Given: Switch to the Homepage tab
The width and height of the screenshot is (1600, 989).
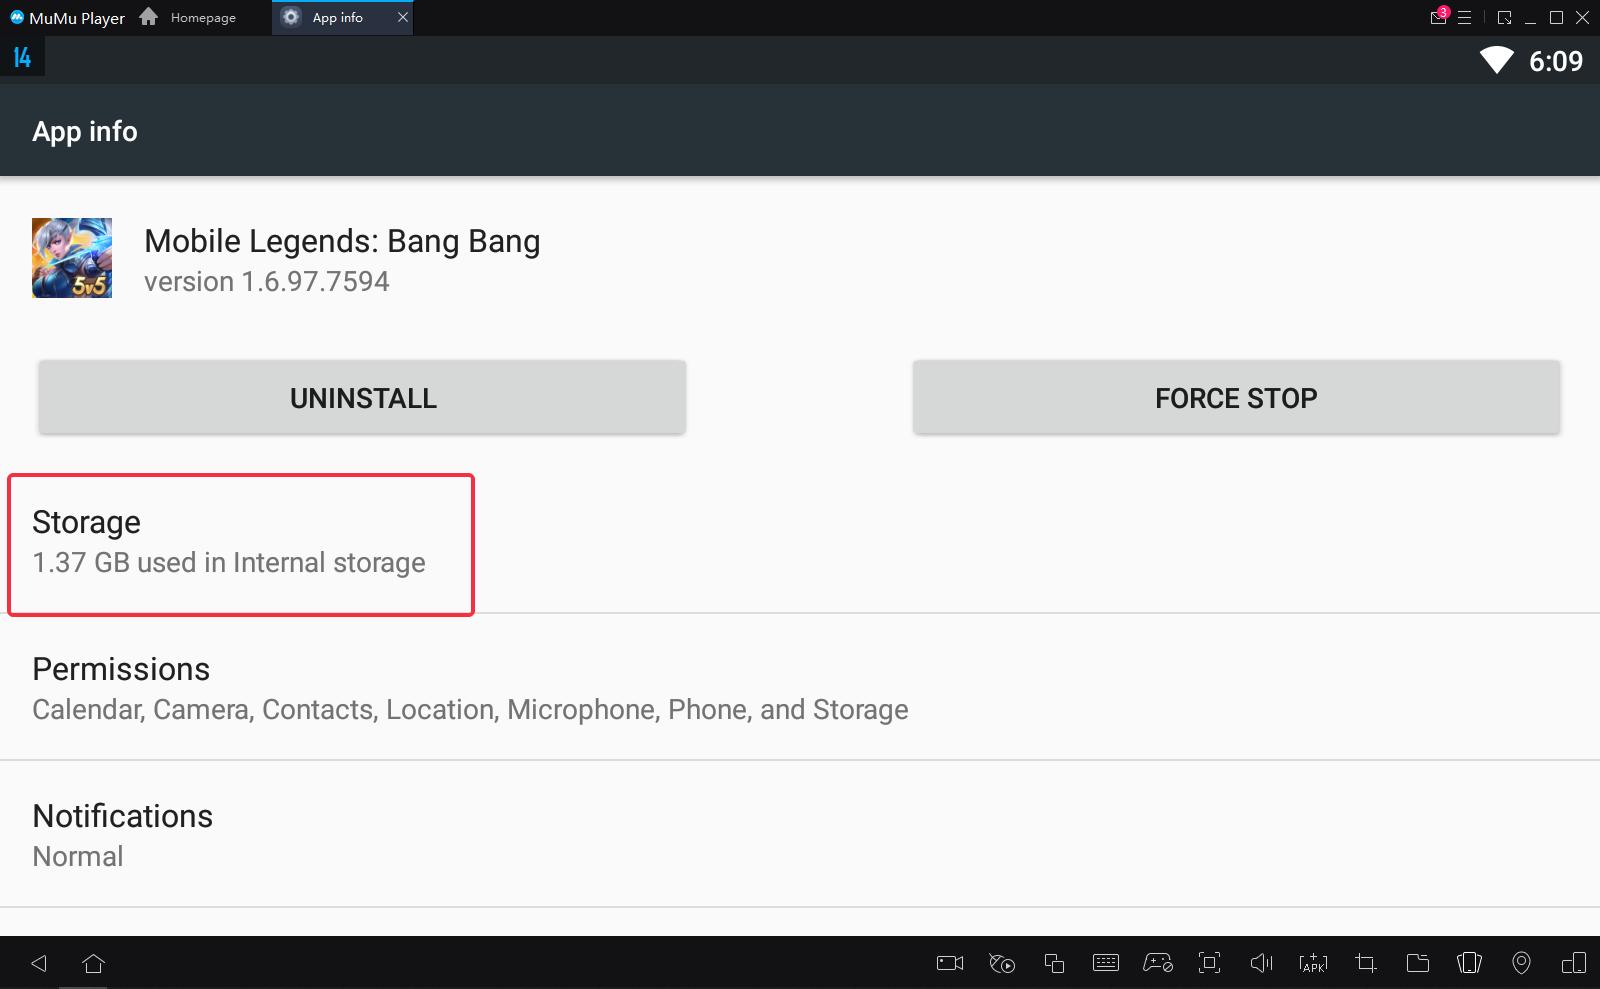Looking at the screenshot, I should click(x=188, y=17).
